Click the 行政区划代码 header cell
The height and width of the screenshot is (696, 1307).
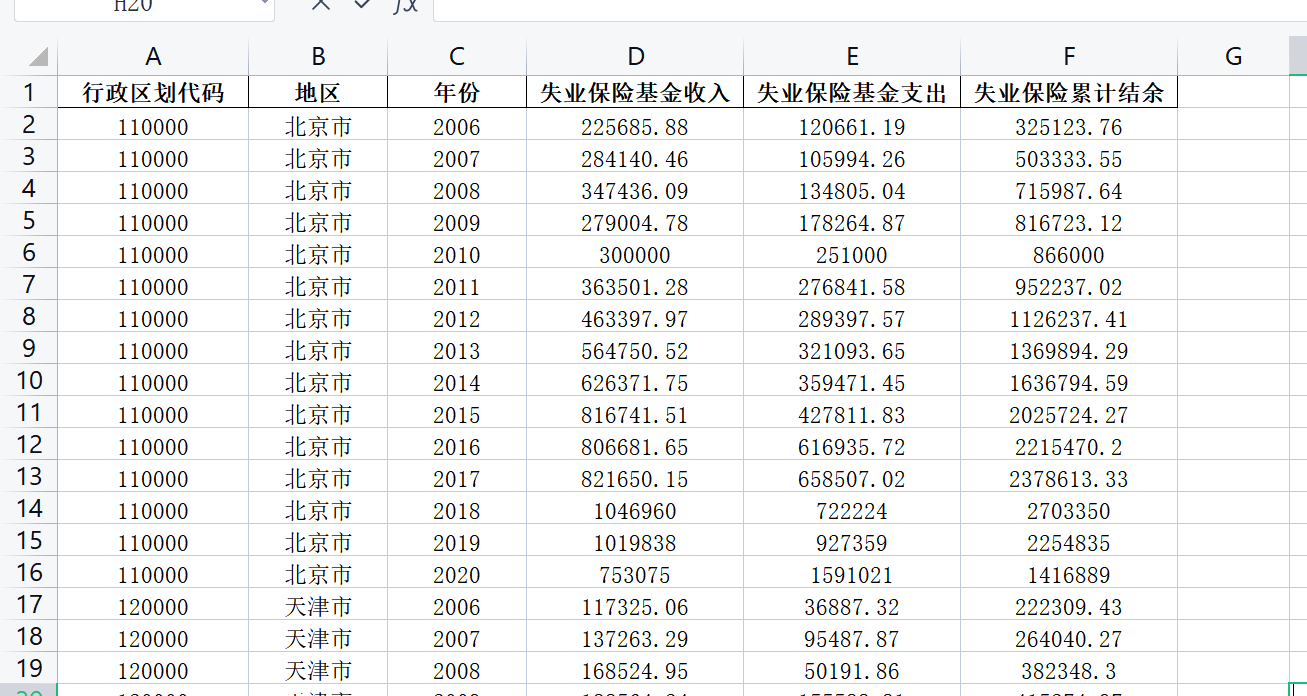coord(153,93)
